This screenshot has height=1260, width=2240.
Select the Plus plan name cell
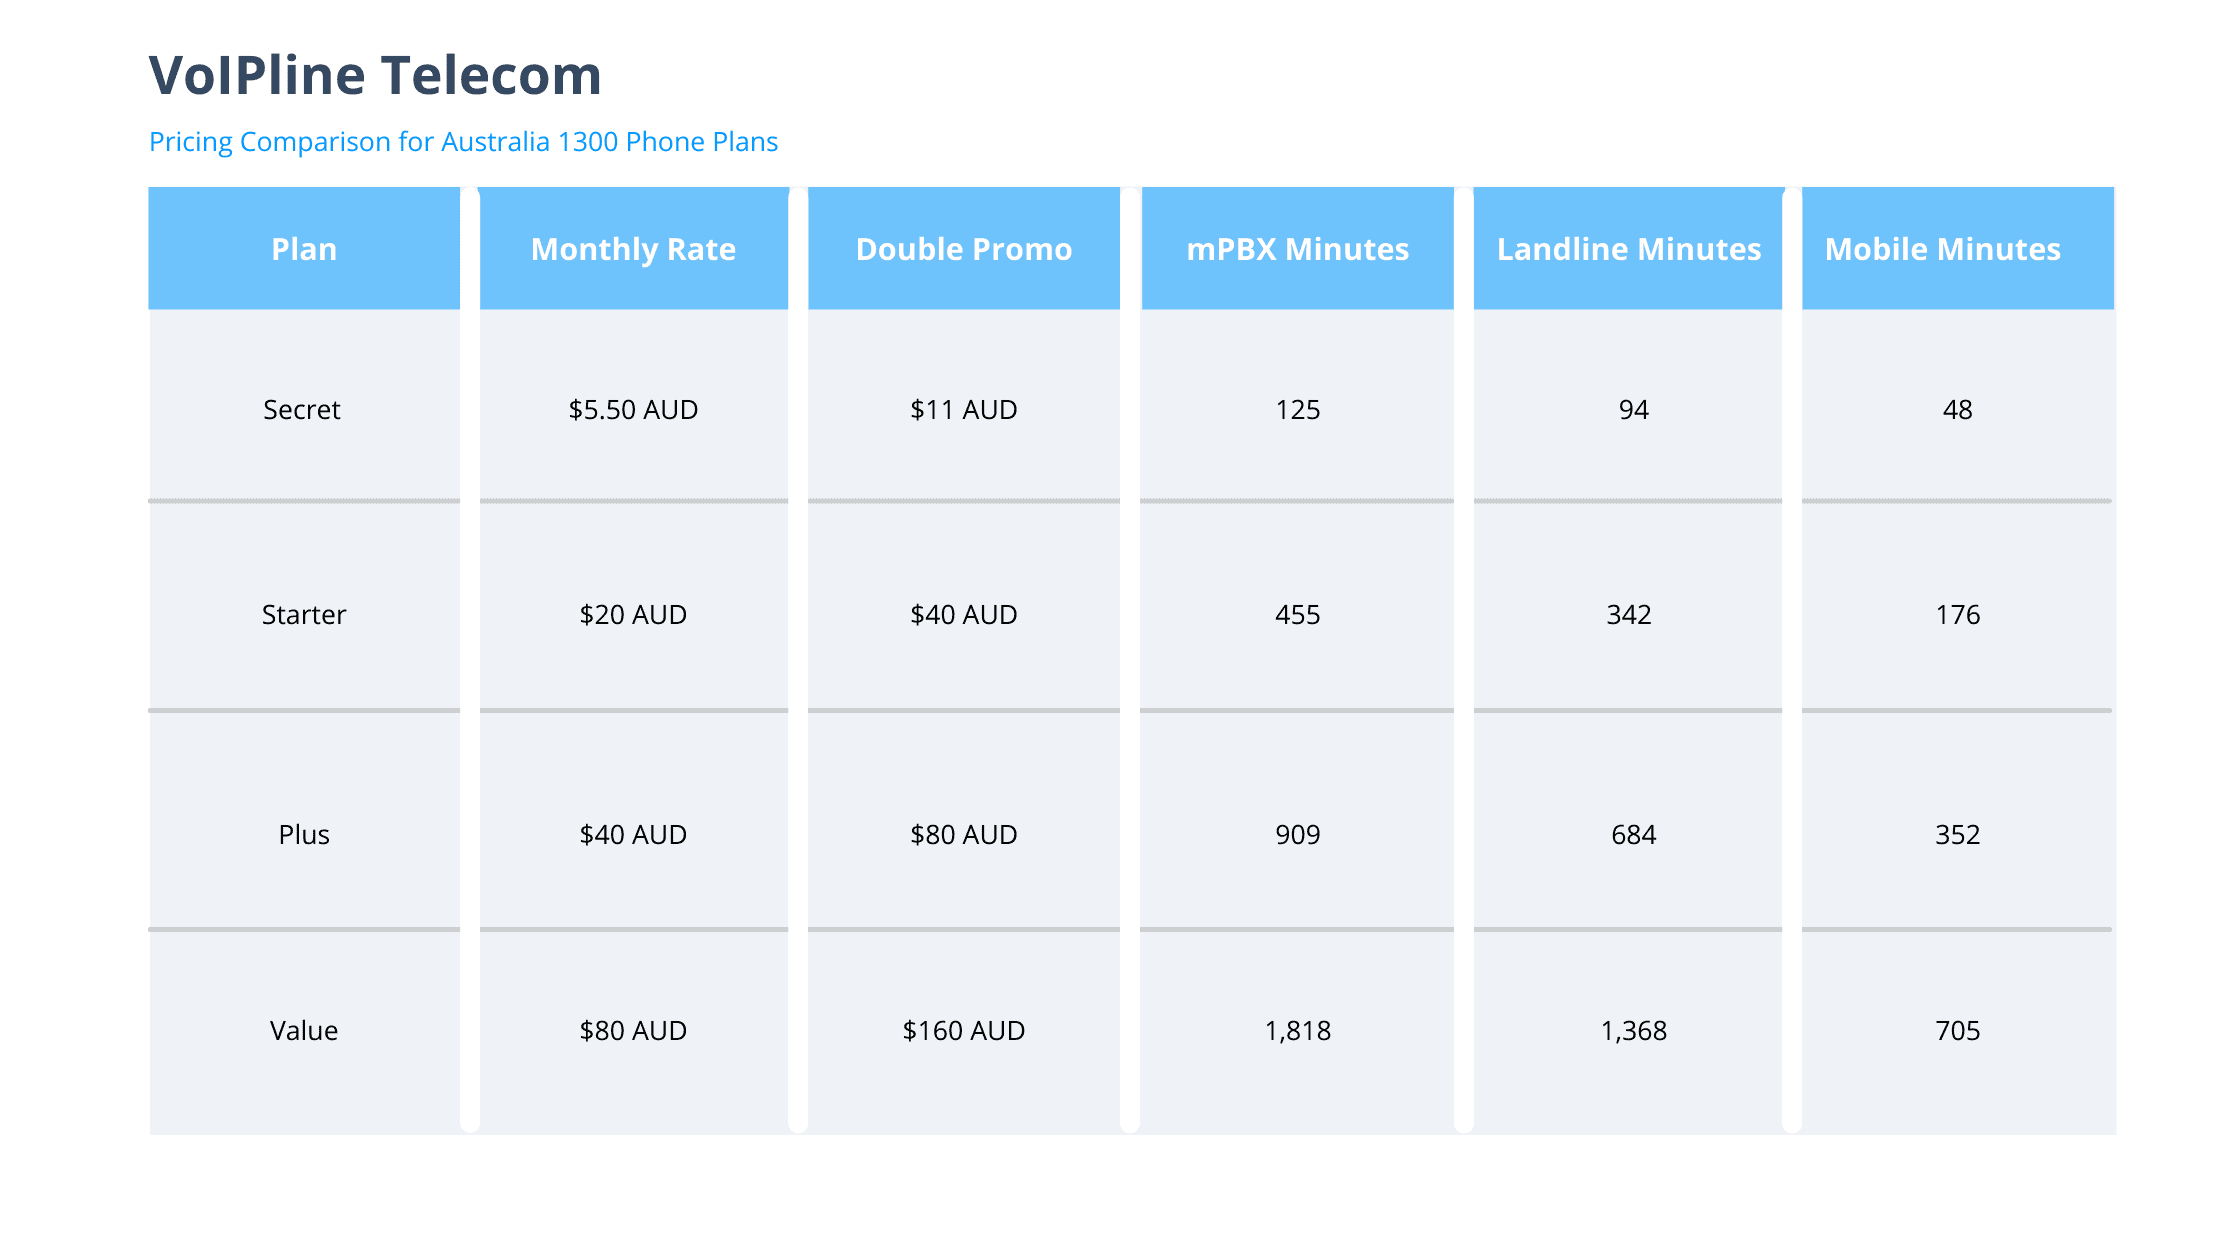coord(304,835)
